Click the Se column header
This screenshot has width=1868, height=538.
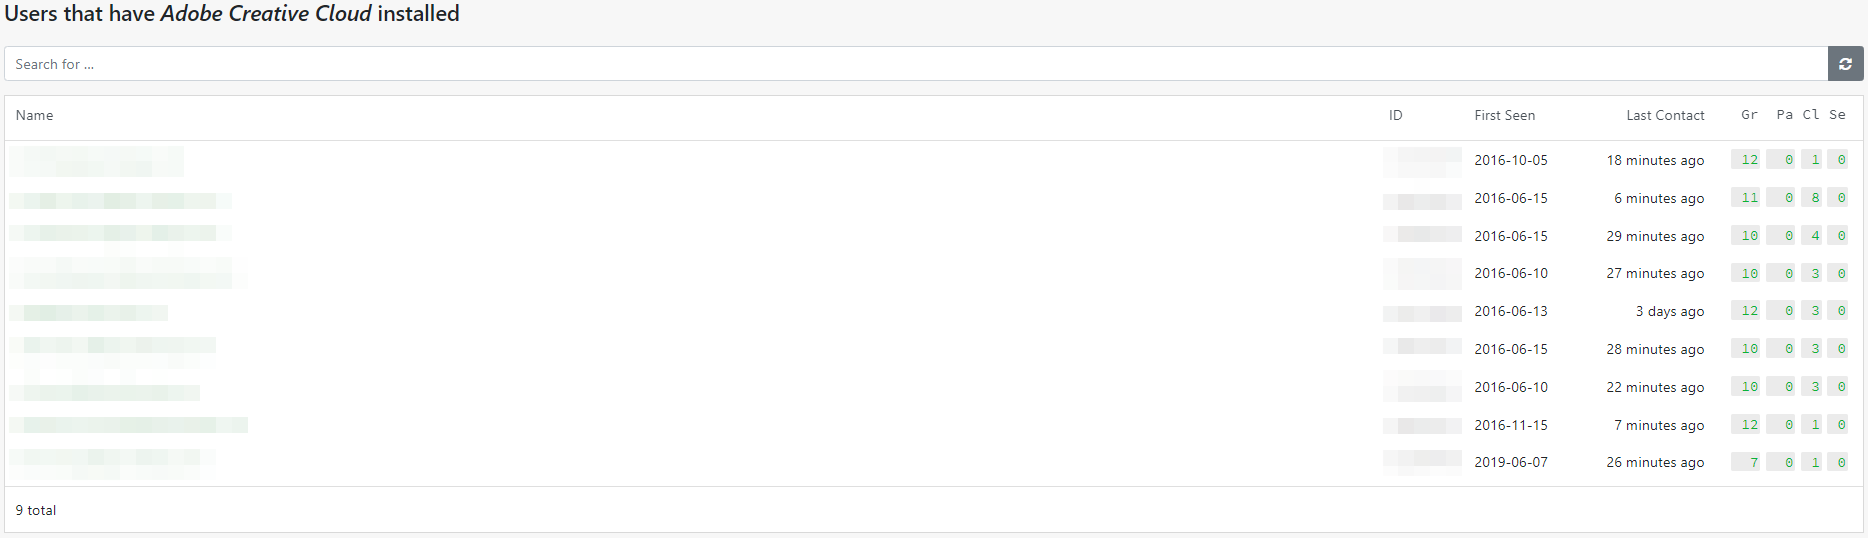(1837, 115)
